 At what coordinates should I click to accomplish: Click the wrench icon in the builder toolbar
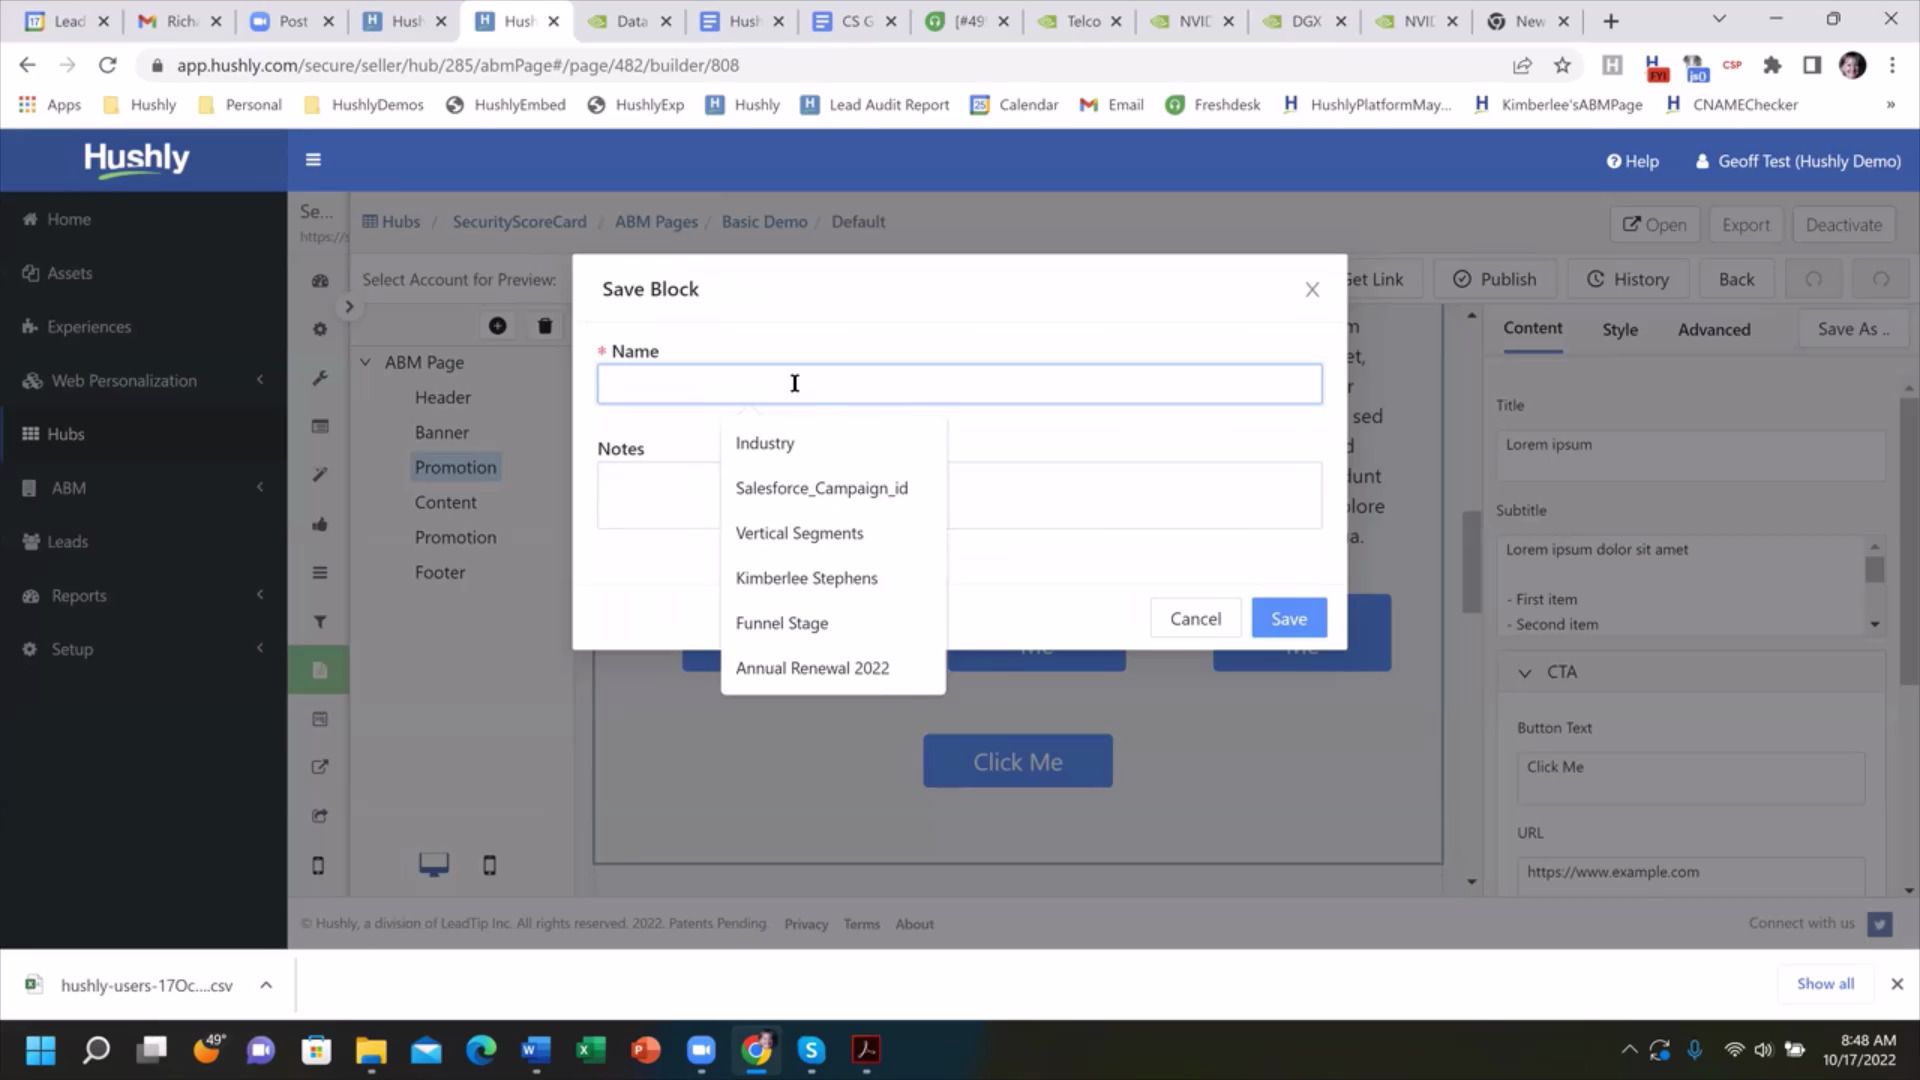click(319, 377)
